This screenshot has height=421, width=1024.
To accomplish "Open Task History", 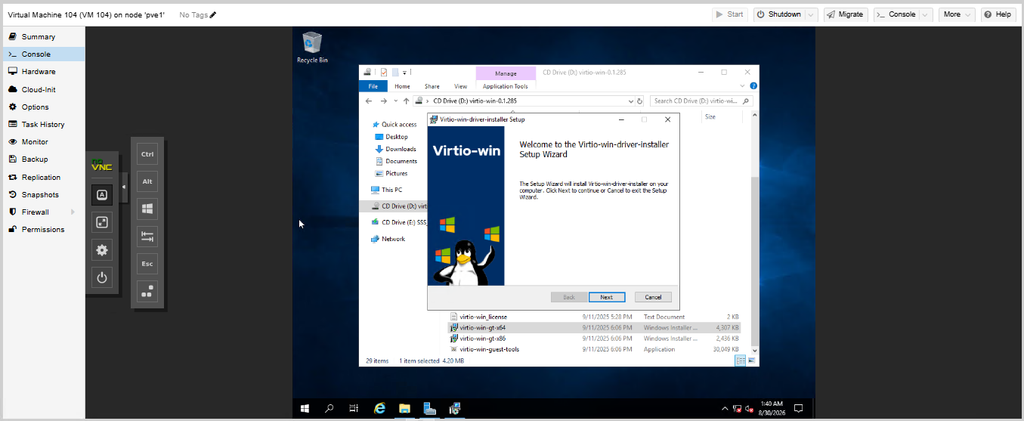I will coord(42,124).
